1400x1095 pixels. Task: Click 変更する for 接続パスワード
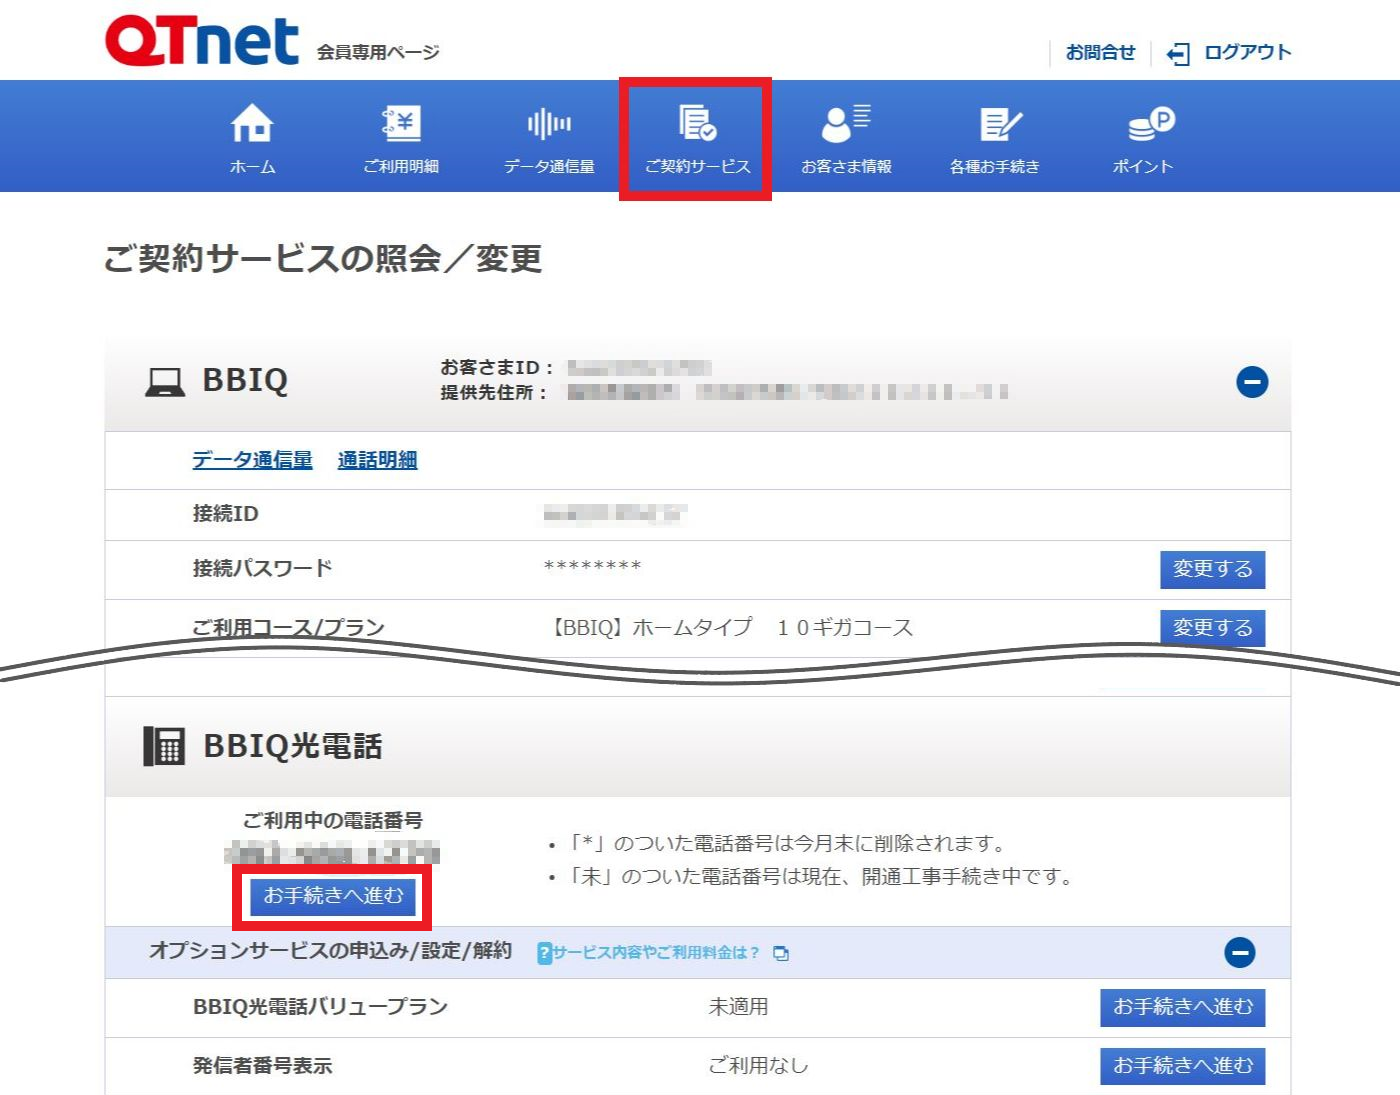(1212, 569)
